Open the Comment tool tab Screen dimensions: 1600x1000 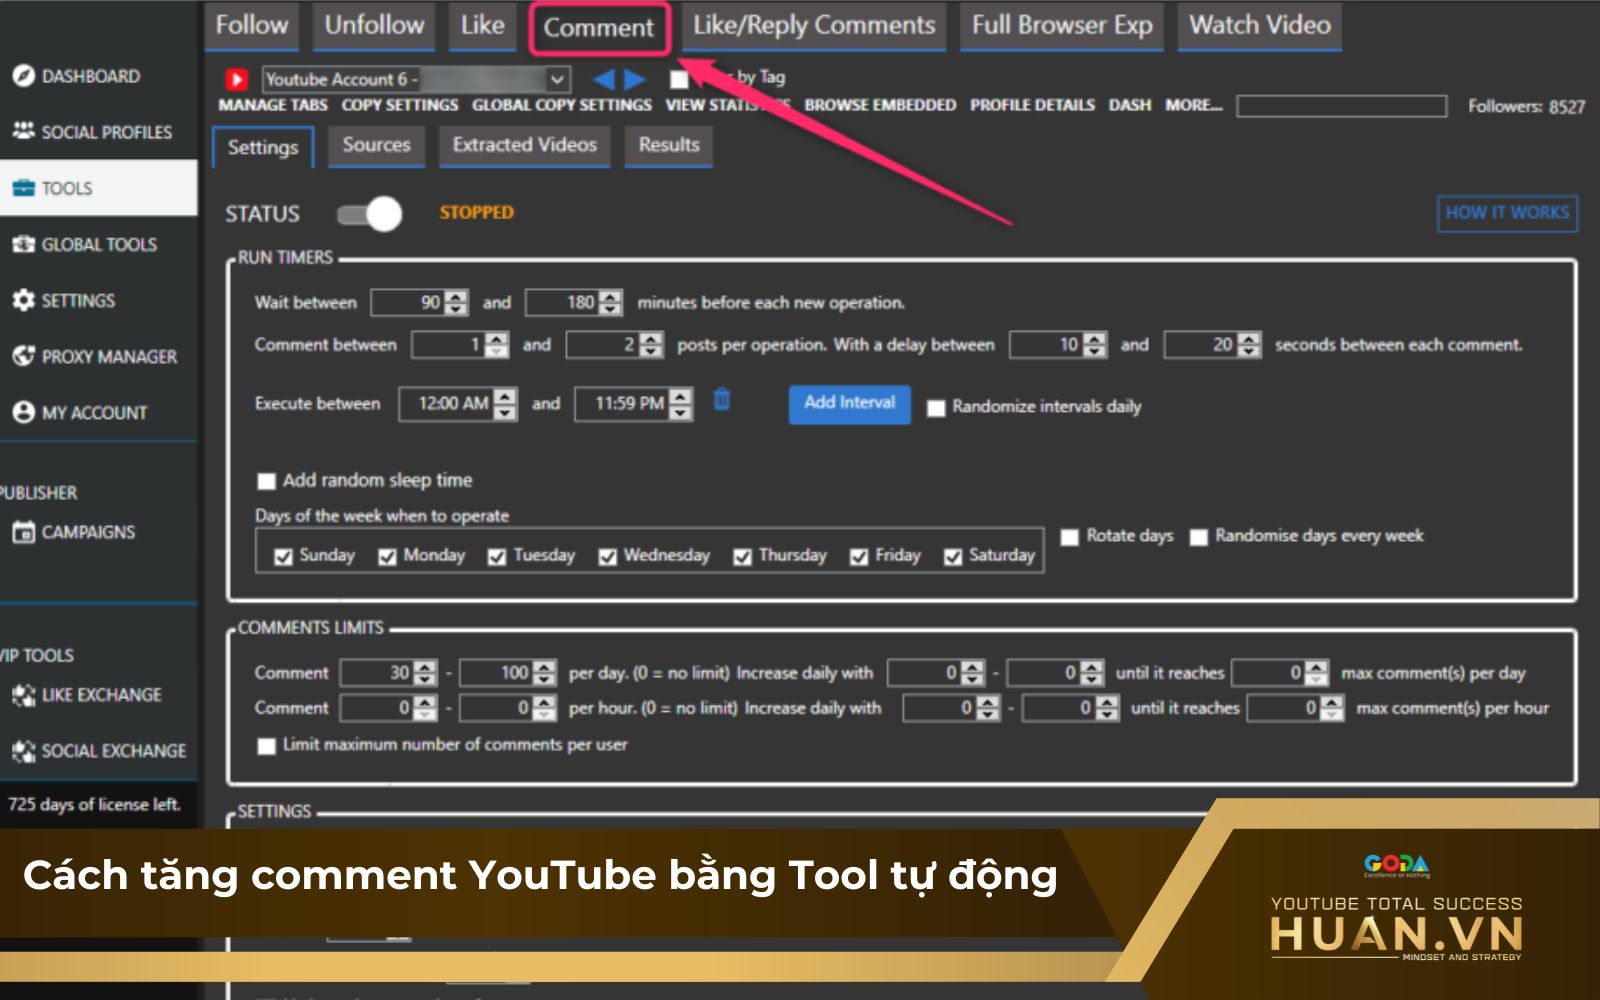click(598, 28)
